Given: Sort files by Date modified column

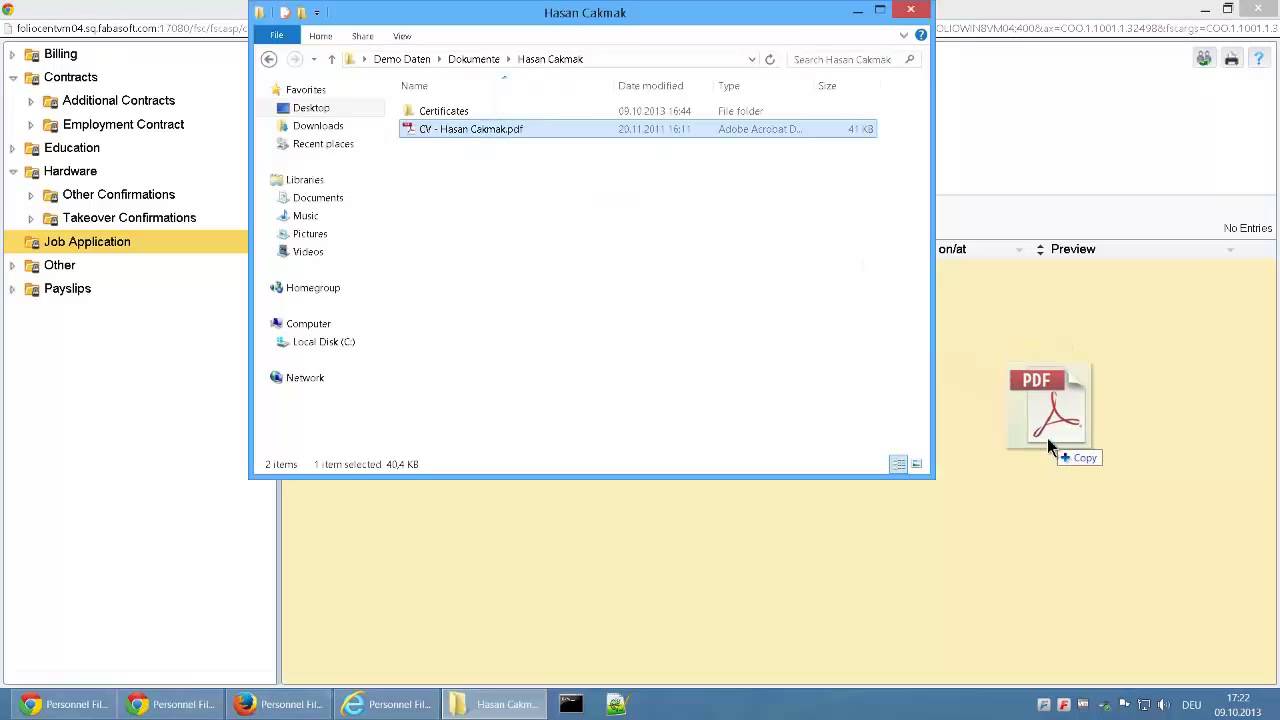Looking at the screenshot, I should (651, 86).
